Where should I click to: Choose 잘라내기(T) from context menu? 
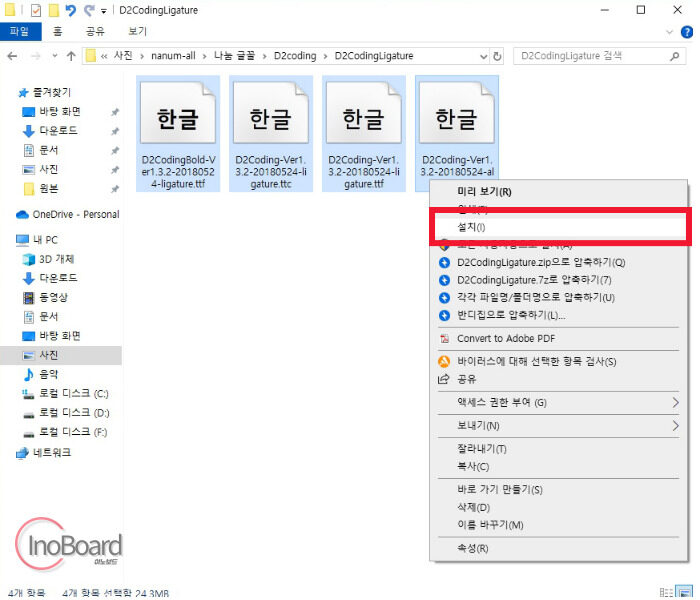click(x=558, y=449)
